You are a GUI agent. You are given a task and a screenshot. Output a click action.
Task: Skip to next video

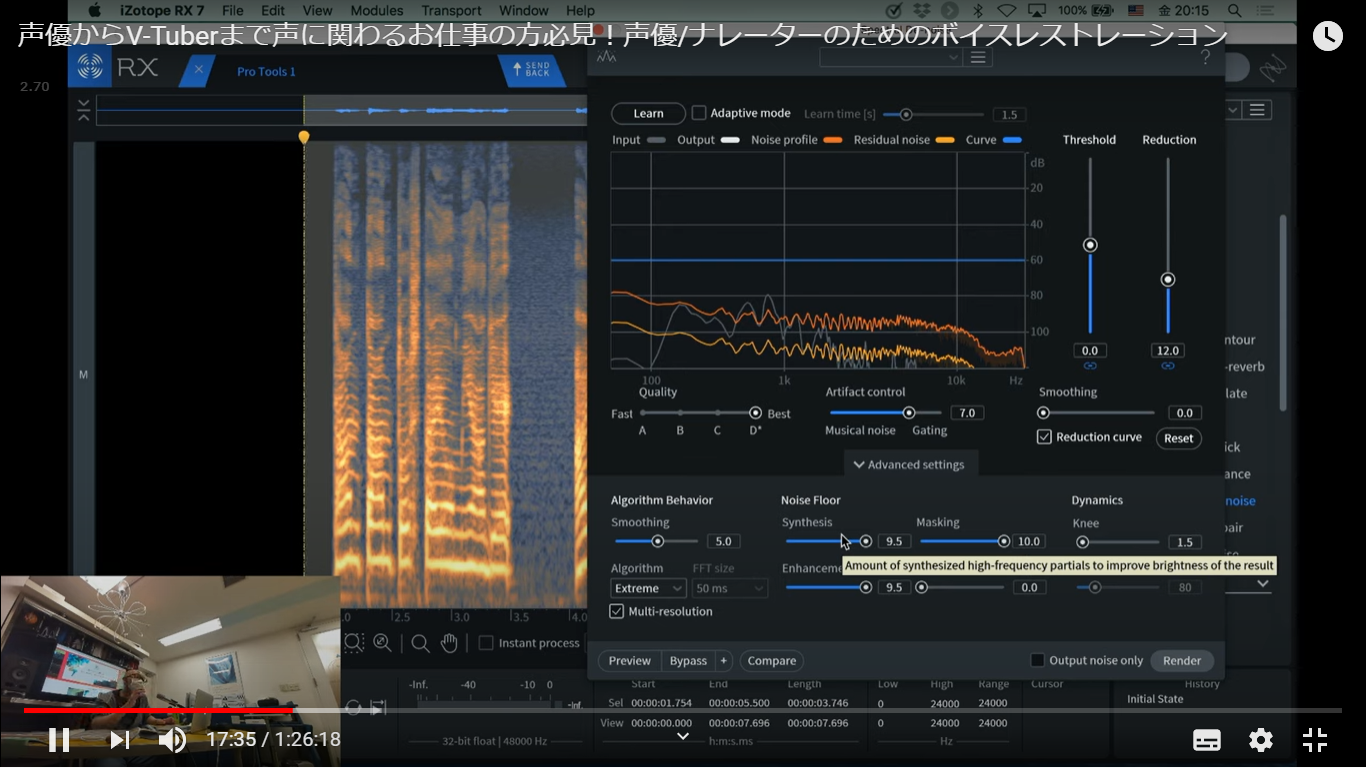click(x=120, y=740)
